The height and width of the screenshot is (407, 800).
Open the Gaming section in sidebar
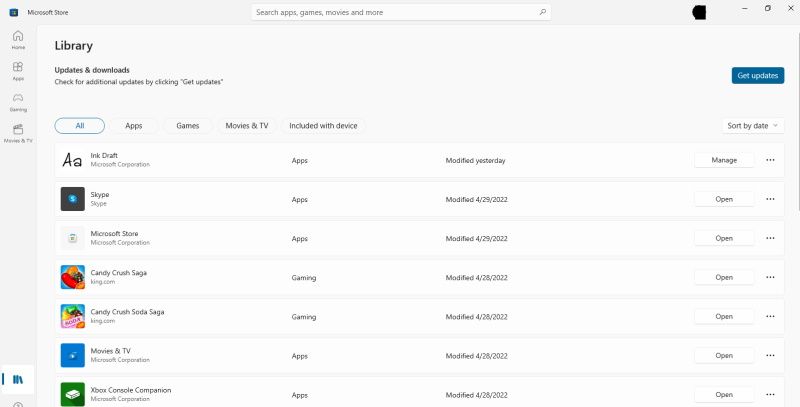point(18,102)
